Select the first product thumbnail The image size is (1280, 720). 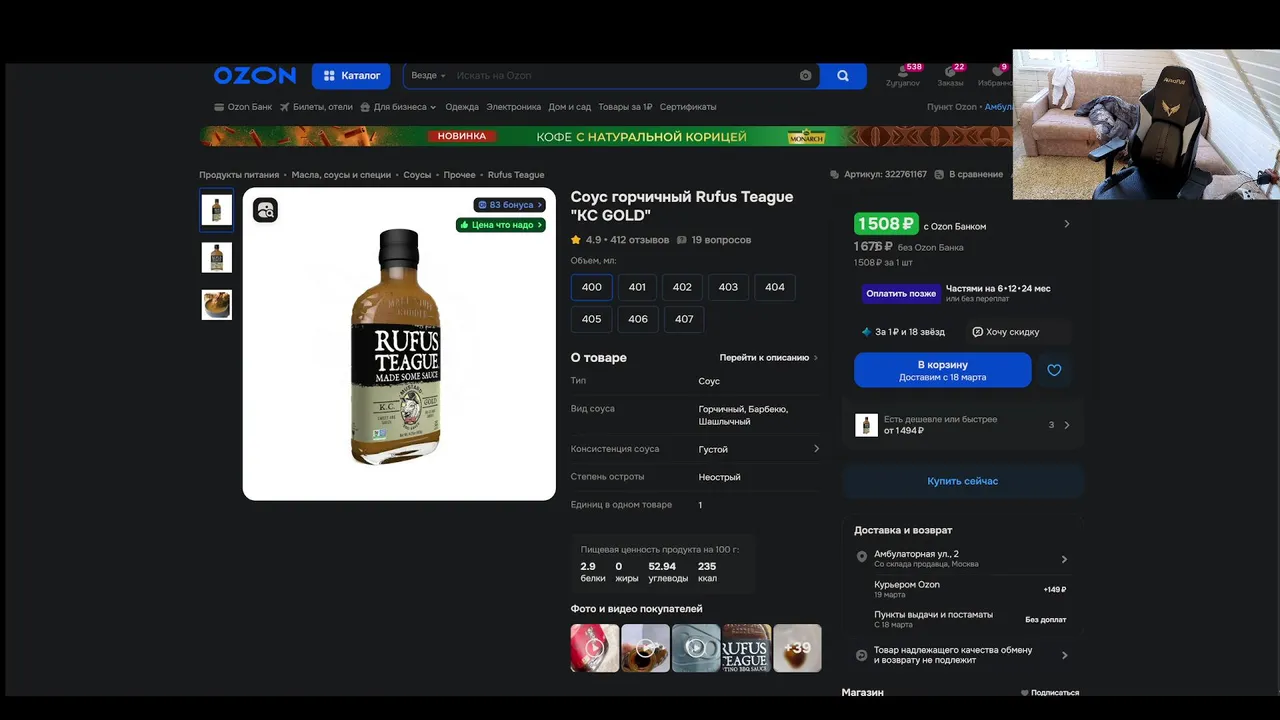point(217,210)
